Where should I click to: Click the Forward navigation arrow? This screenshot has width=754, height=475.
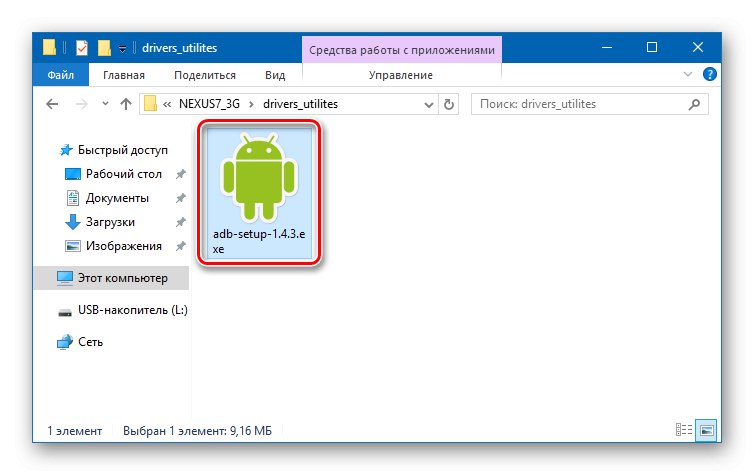(82, 104)
